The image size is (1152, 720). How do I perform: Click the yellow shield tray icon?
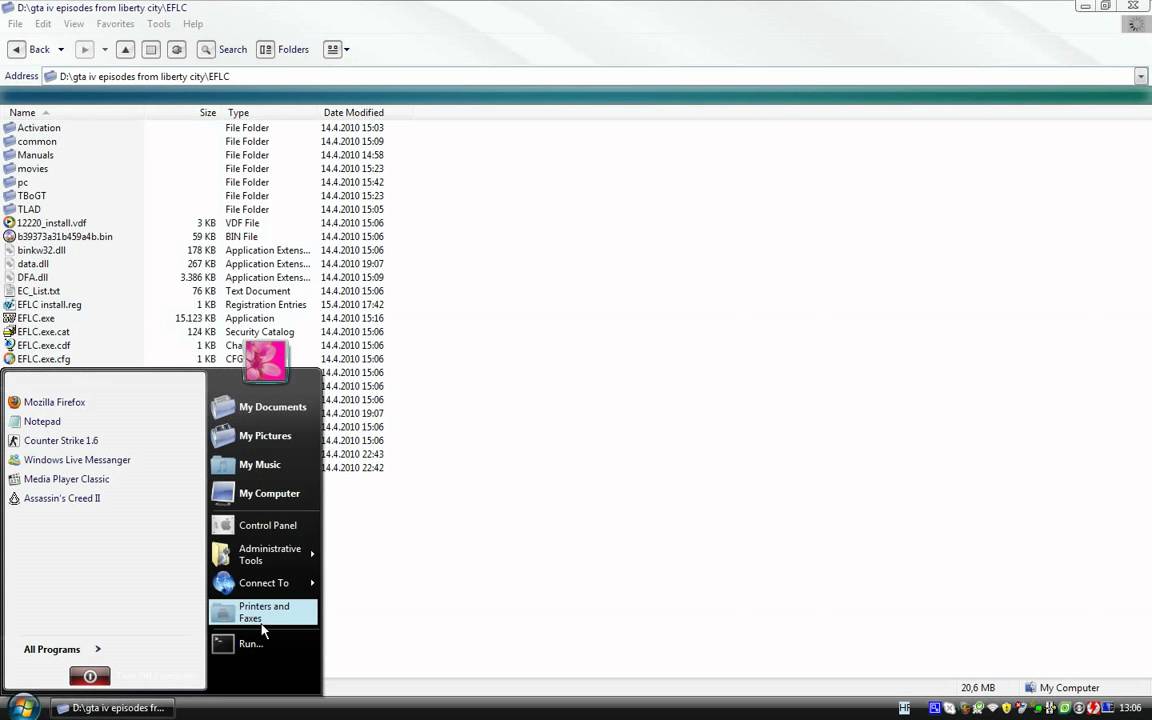[x=1007, y=708]
